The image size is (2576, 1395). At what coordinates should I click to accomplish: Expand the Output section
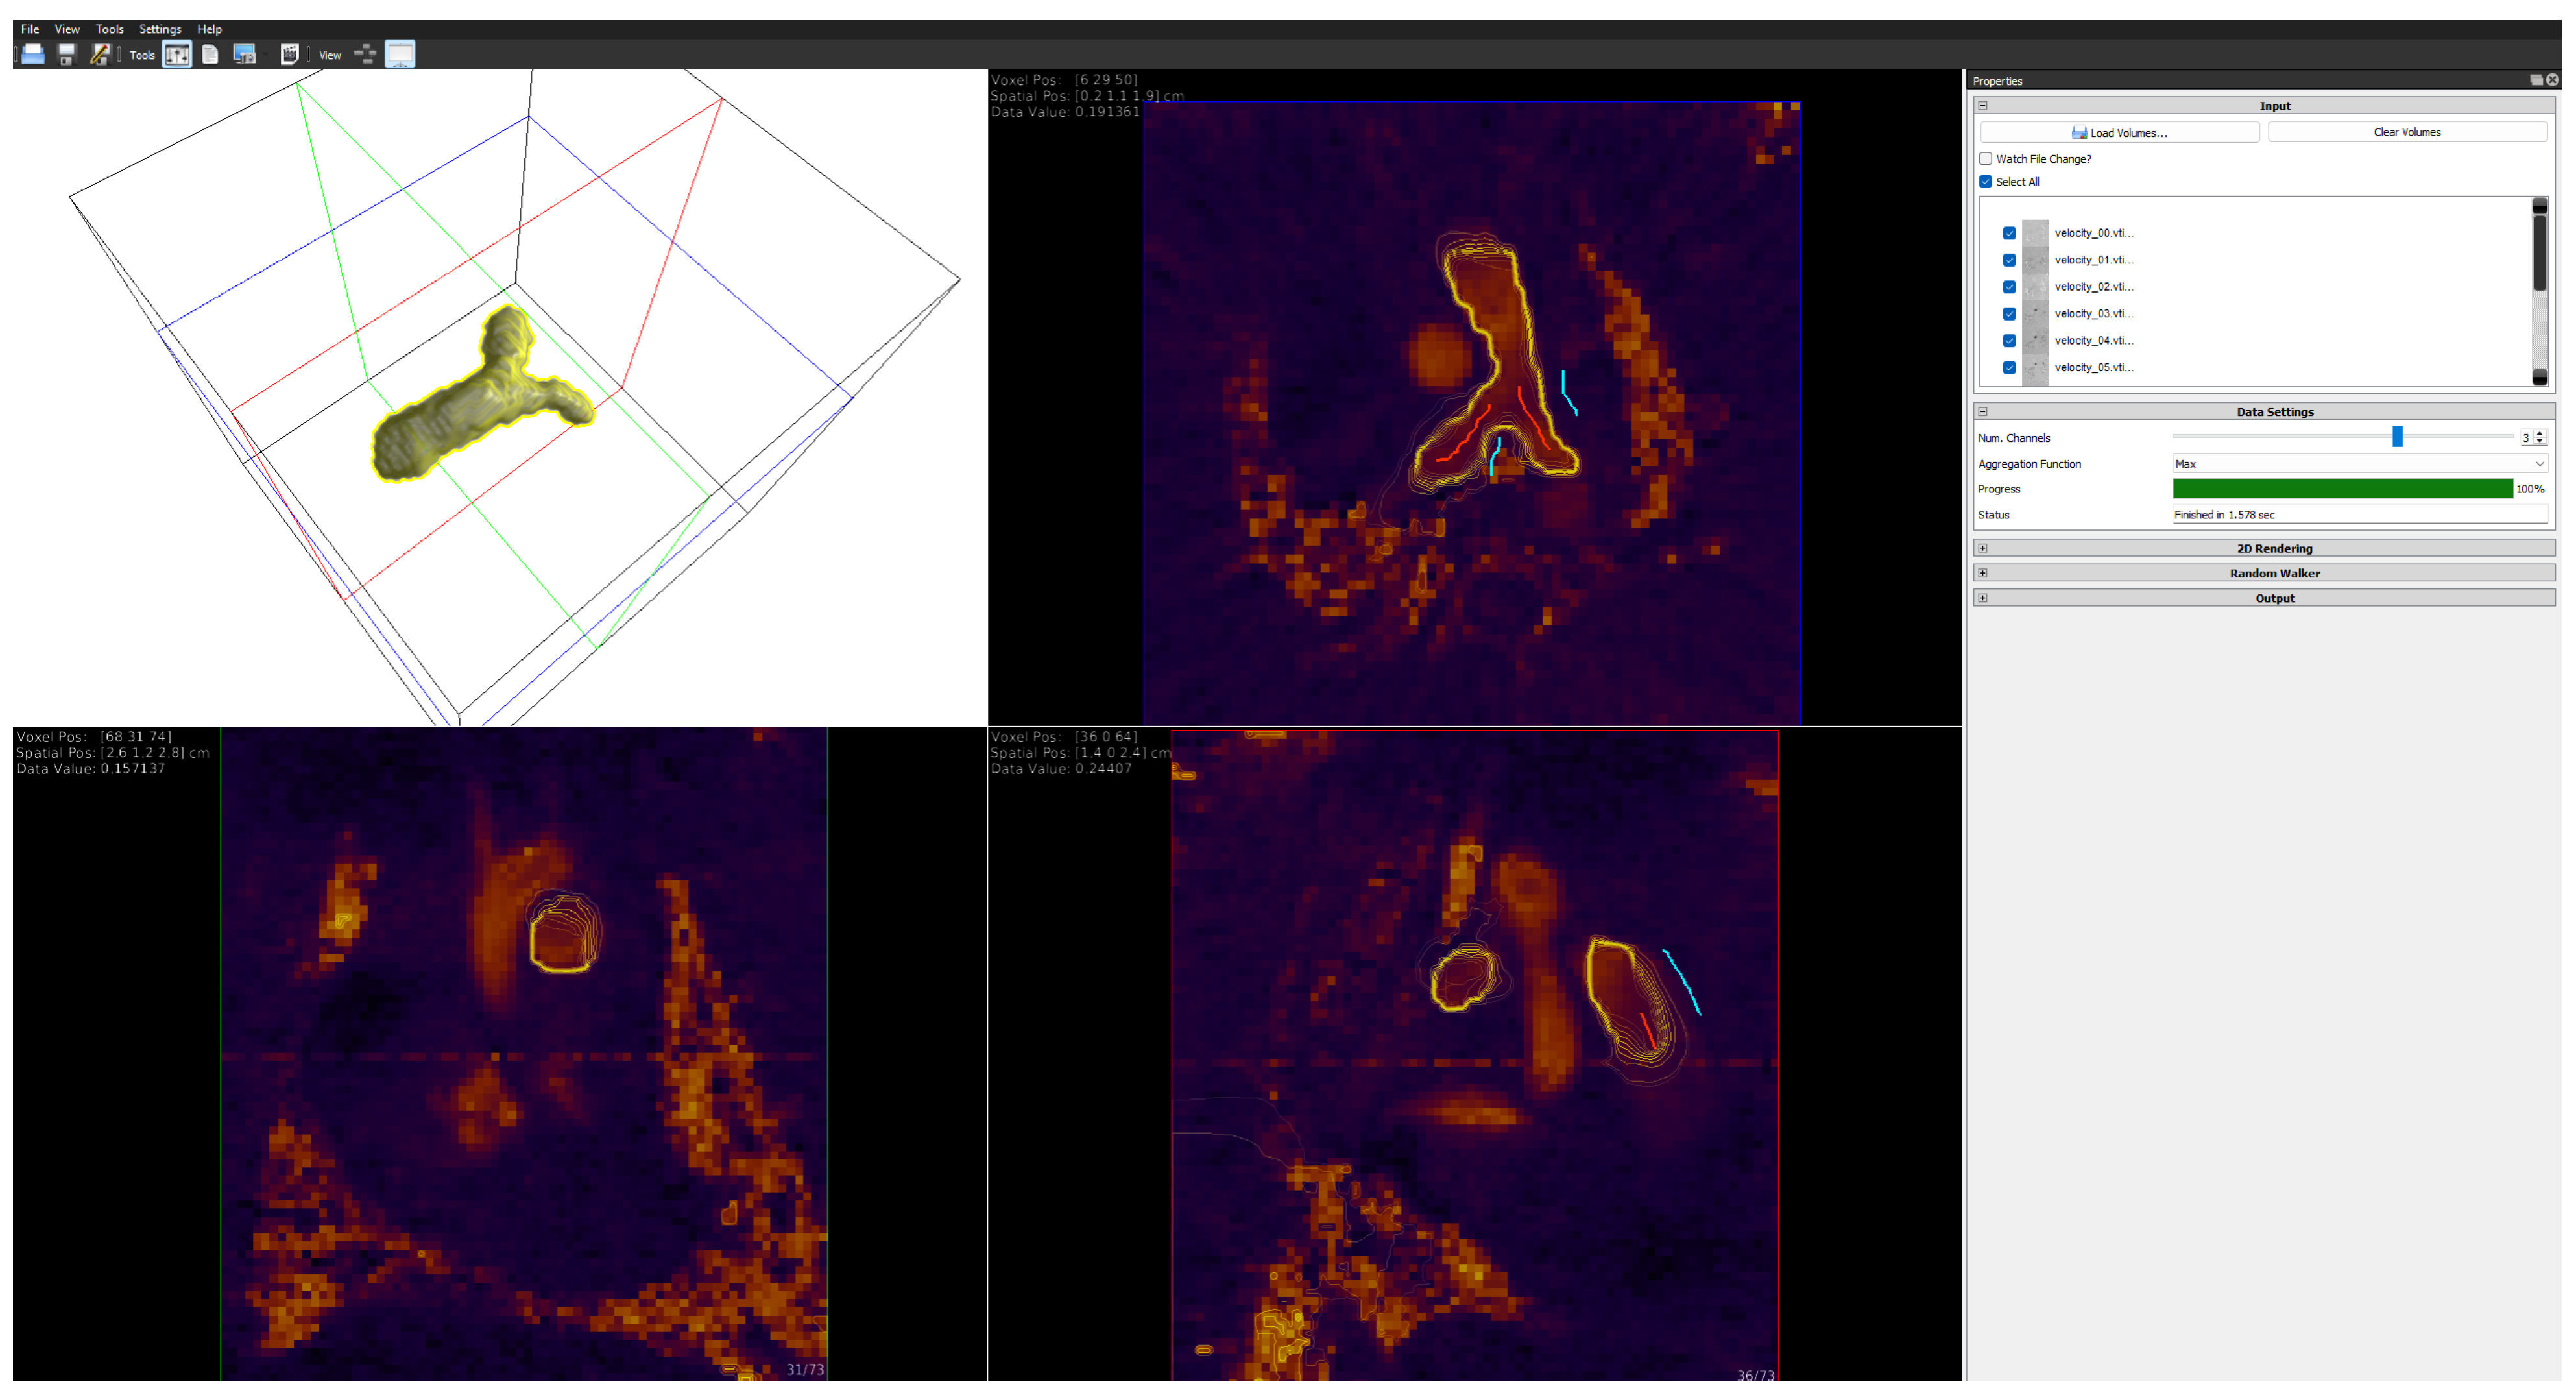coord(1983,598)
